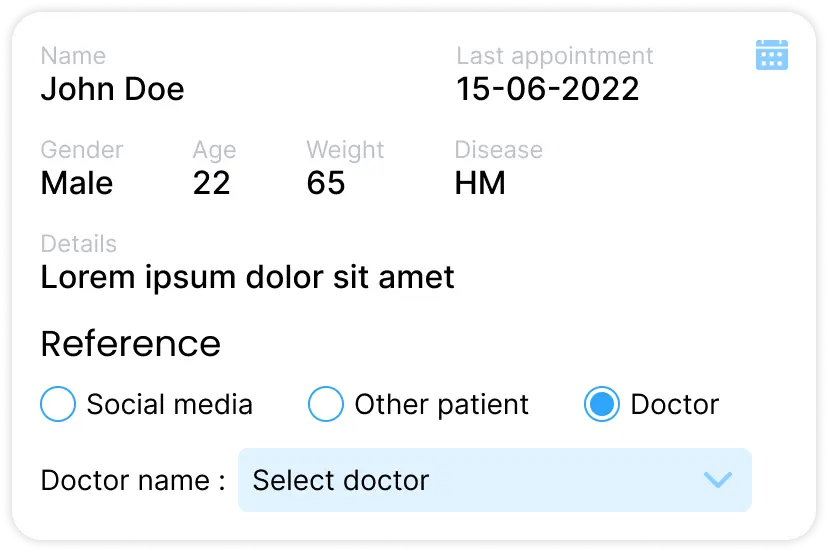The image size is (828, 552).
Task: Select the Social media radio button
Action: (58, 405)
